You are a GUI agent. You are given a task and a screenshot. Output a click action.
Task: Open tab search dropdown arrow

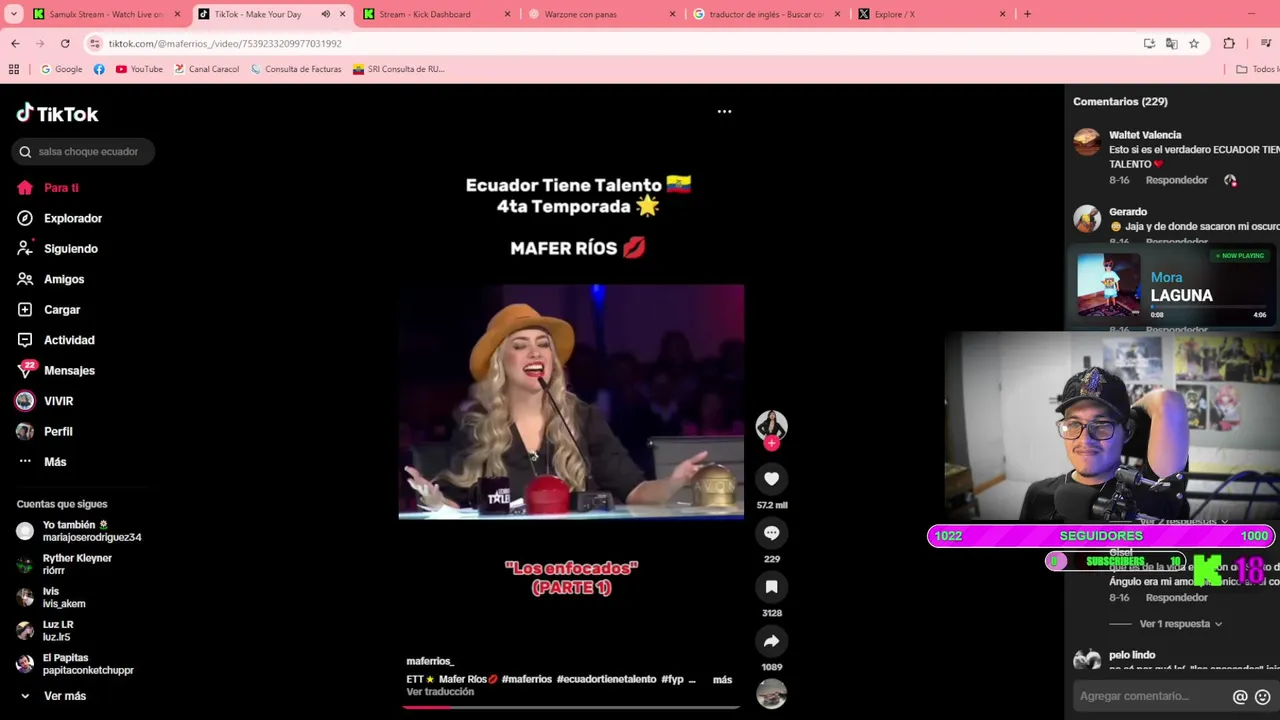[x=13, y=14]
